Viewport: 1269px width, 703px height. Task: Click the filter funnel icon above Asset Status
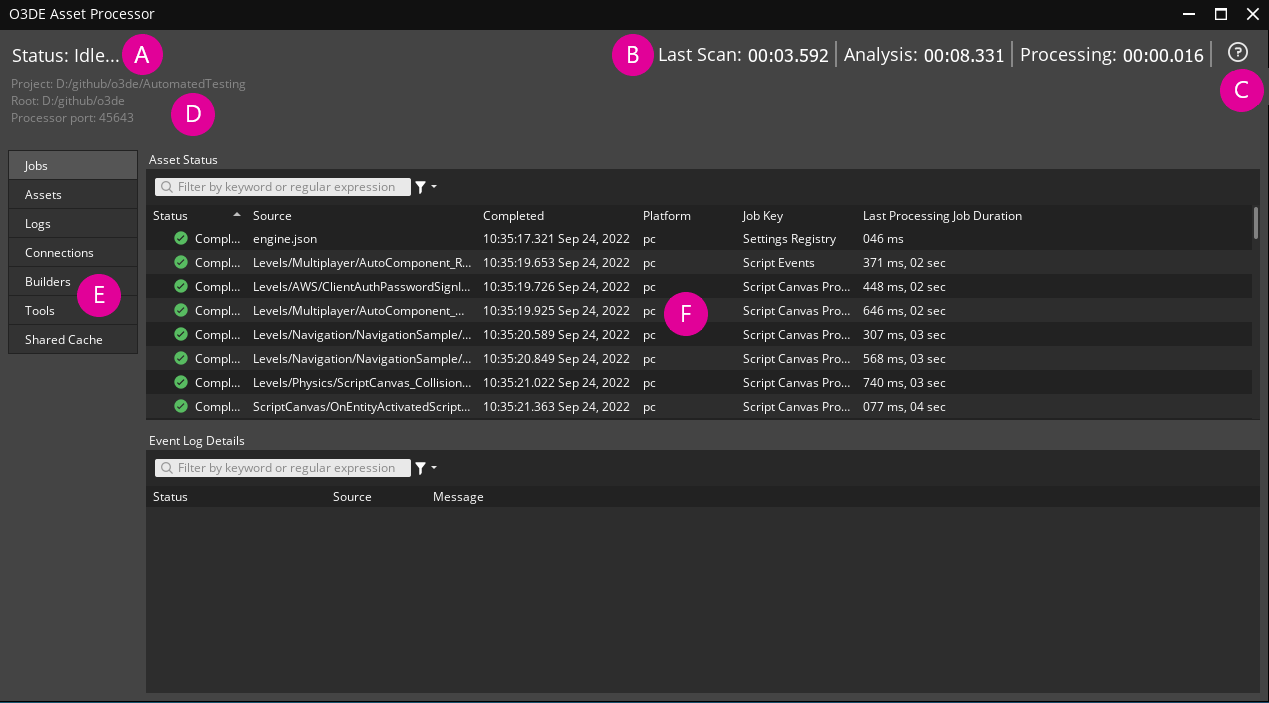420,187
